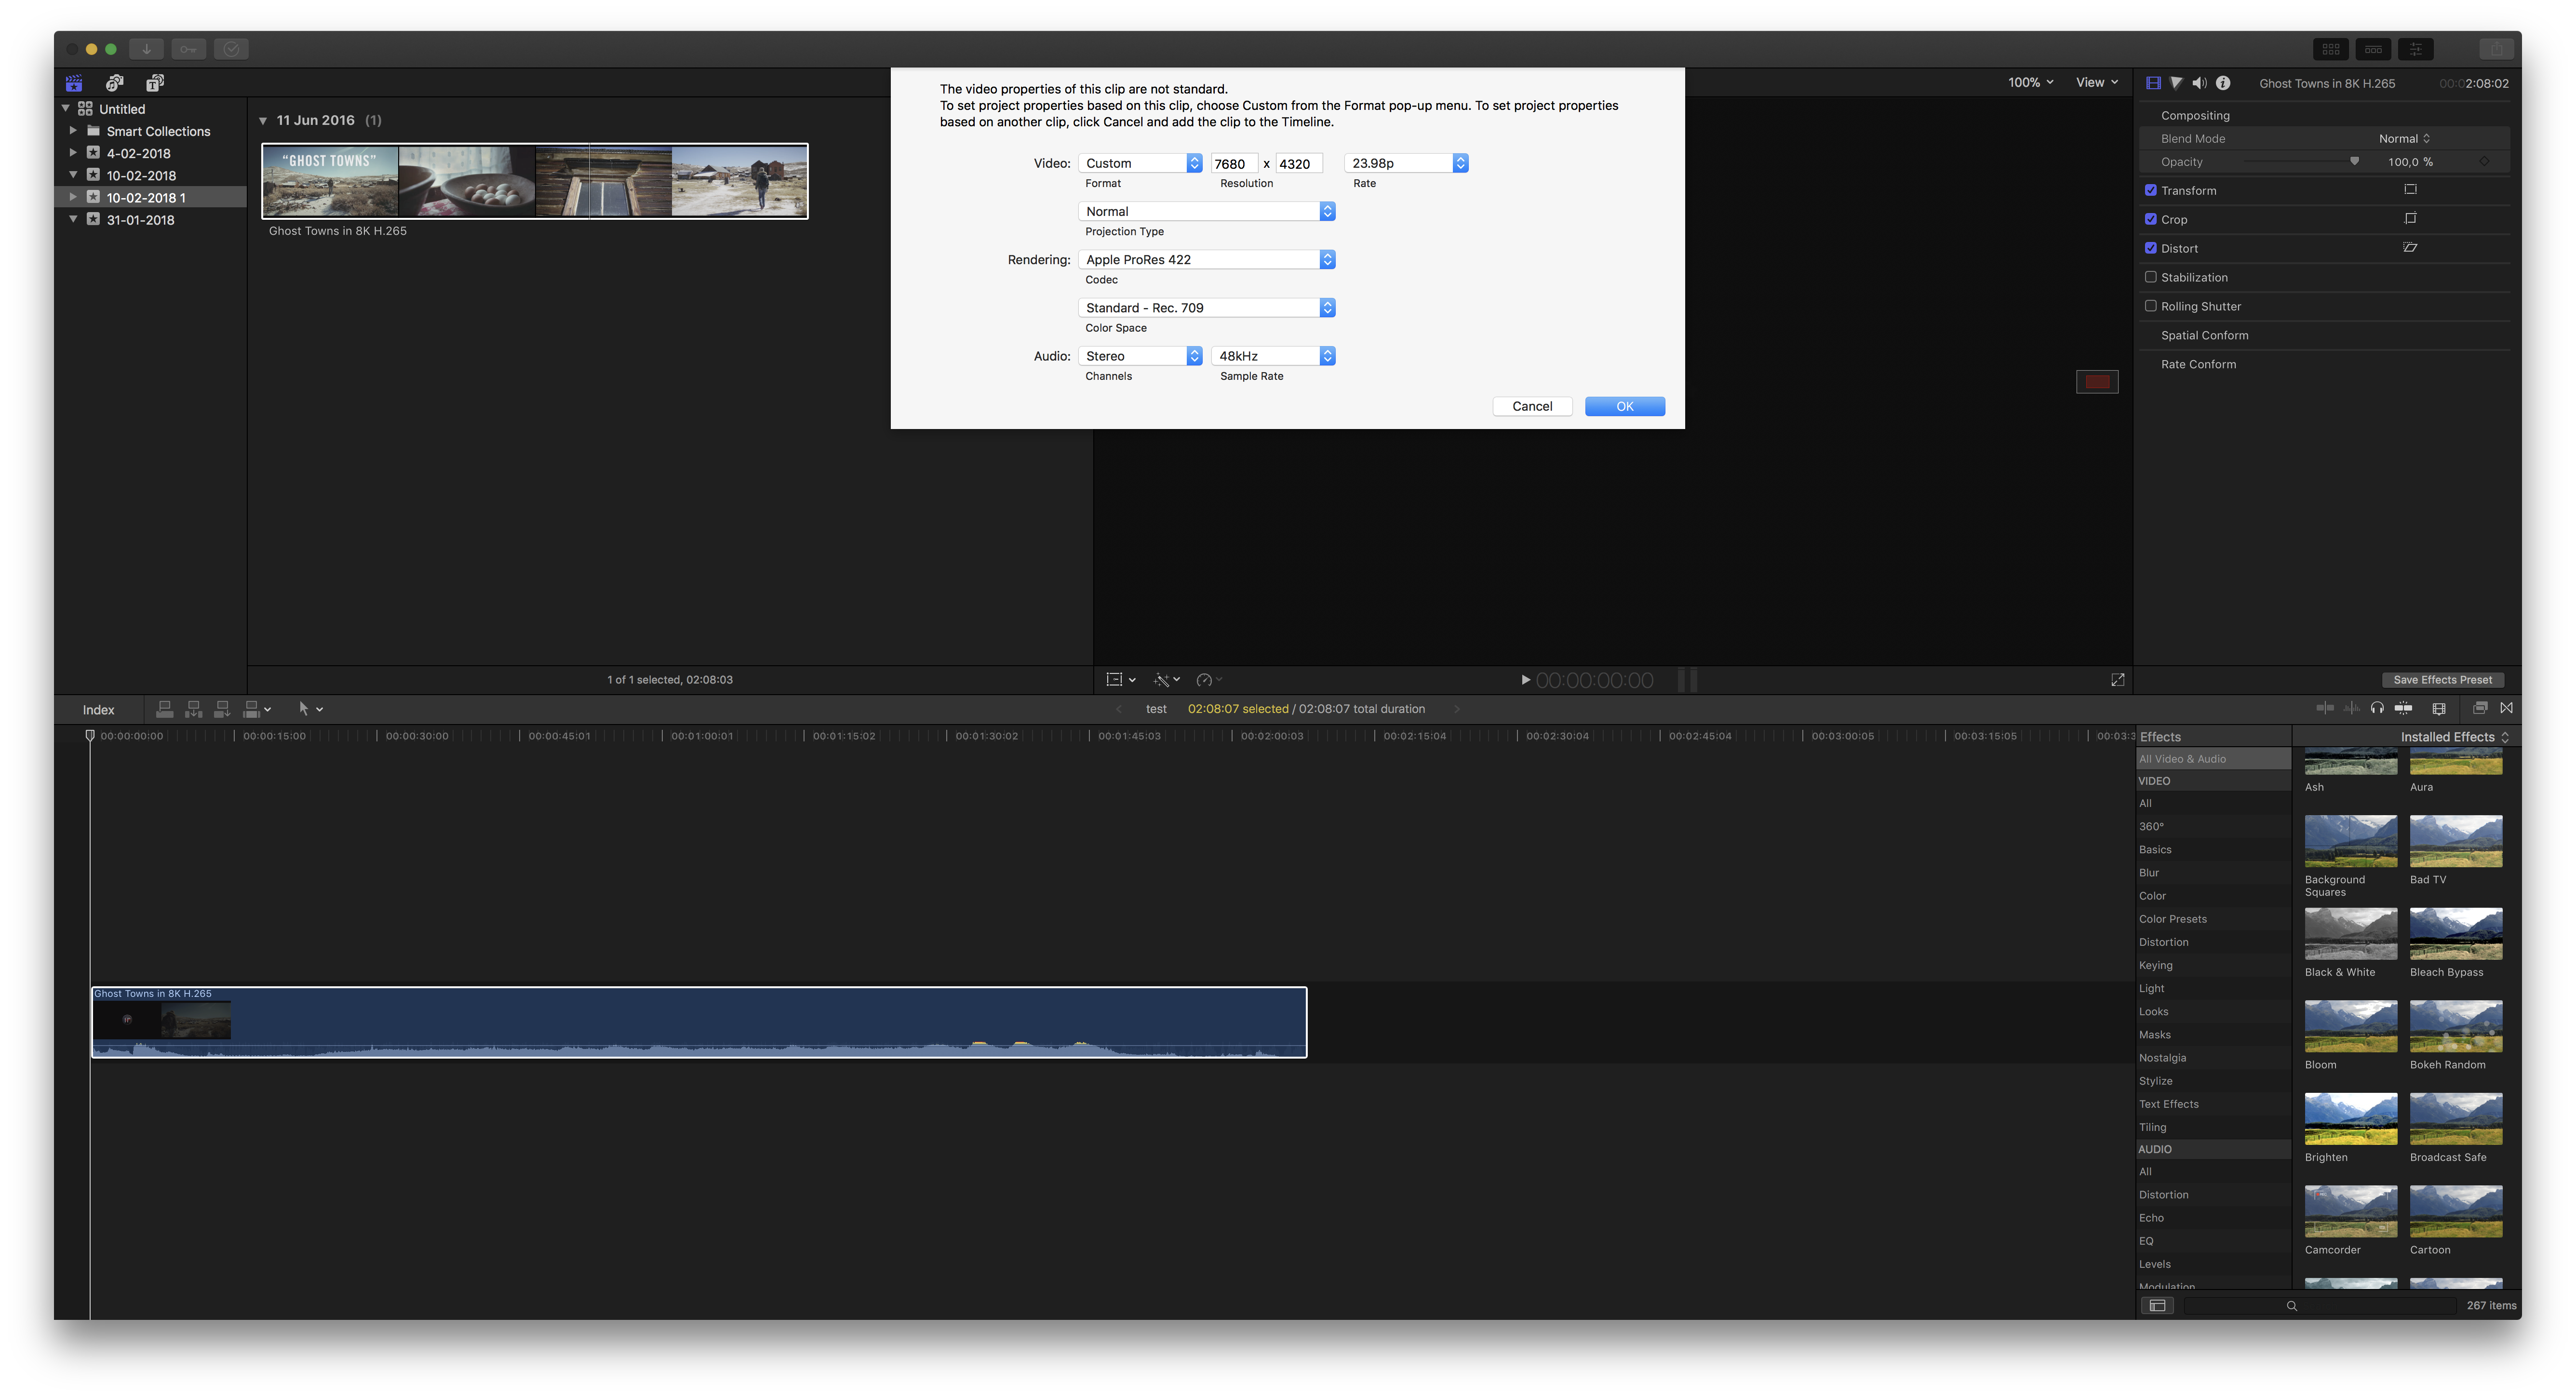
Task: Click the OK button in dialog
Action: coord(1624,406)
